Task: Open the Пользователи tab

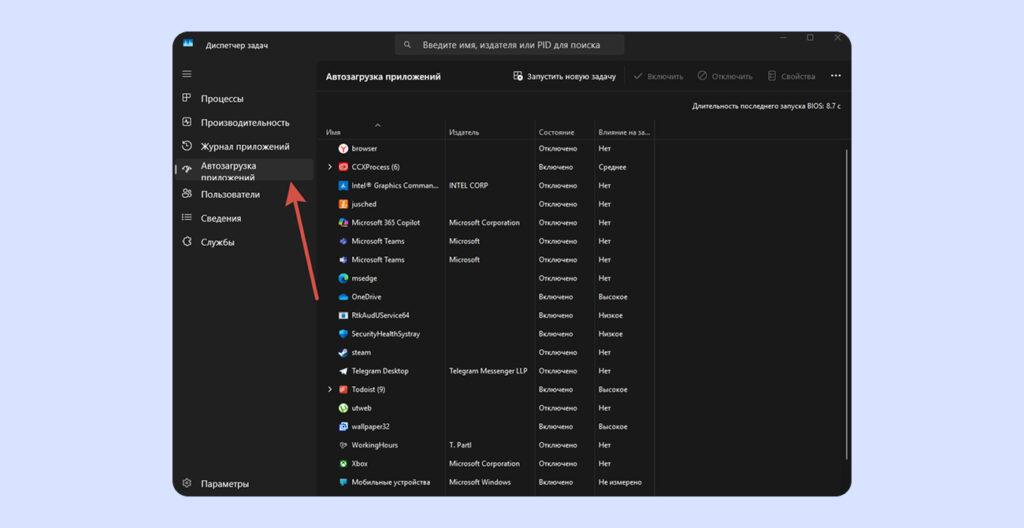Action: click(244, 194)
